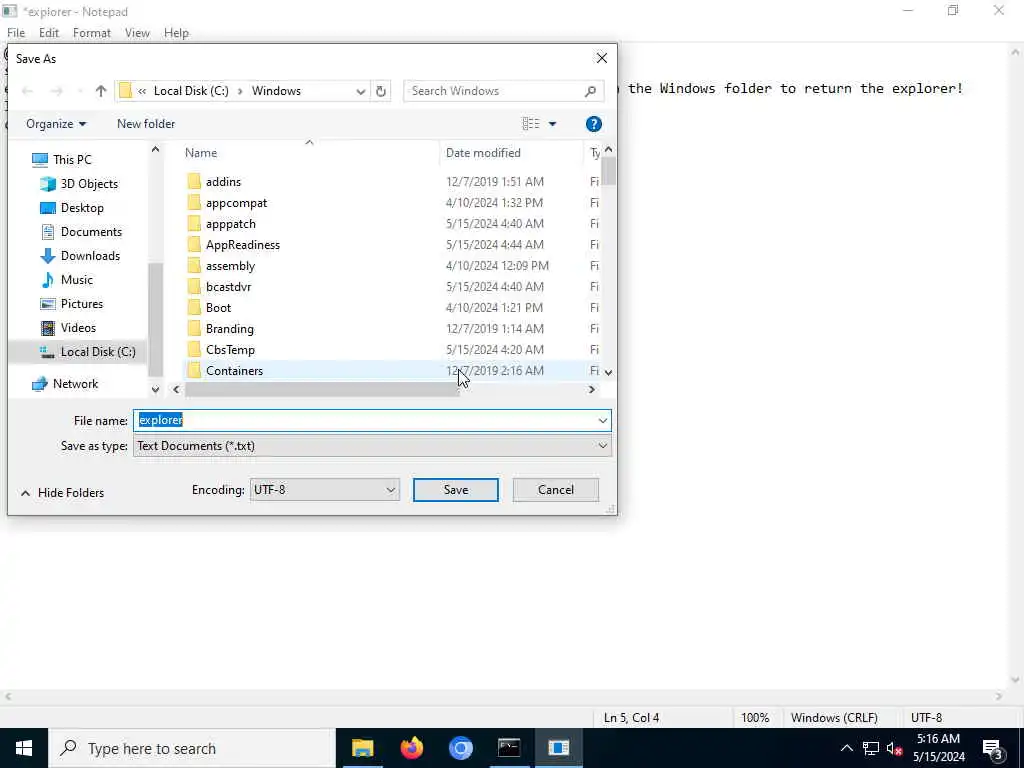The height and width of the screenshot is (768, 1024).
Task: Click the Boot folder icon
Action: click(194, 308)
